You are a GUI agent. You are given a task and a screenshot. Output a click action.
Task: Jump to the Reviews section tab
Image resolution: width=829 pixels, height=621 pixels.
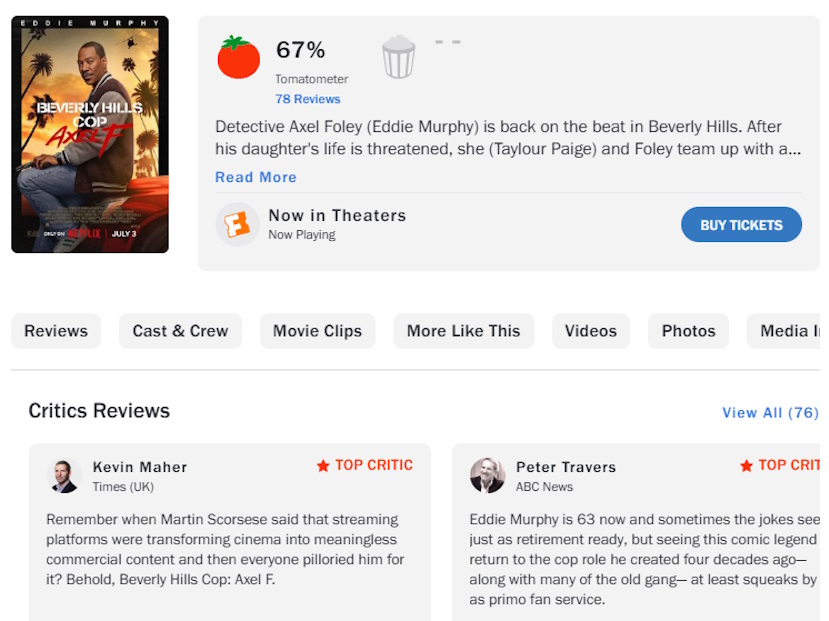coord(56,331)
